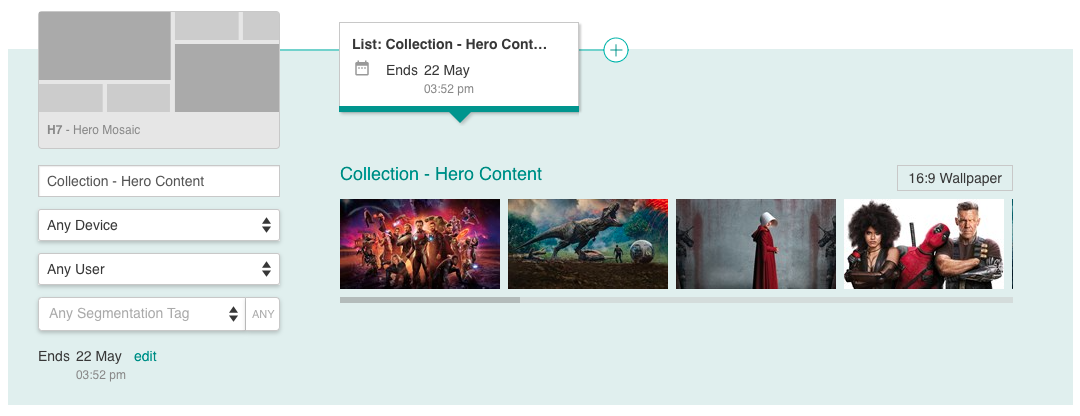Screen dimensions: 1080x416
Task: Select the Jurassic World dinosaur thumbnail
Action: pos(588,244)
